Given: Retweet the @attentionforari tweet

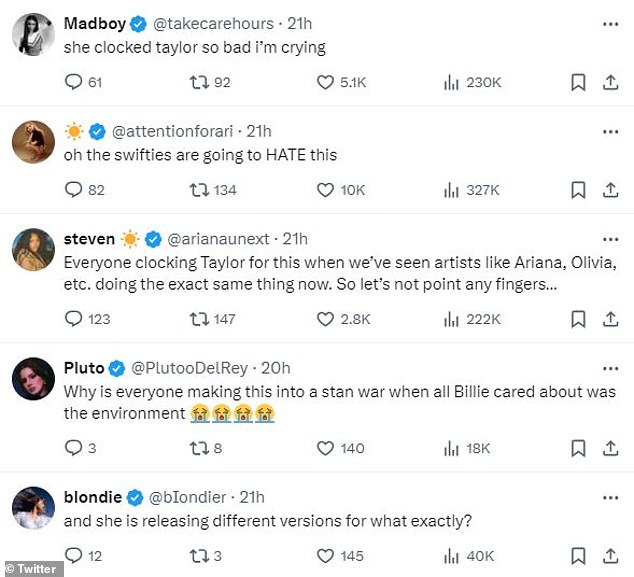Looking at the screenshot, I should click(199, 190).
